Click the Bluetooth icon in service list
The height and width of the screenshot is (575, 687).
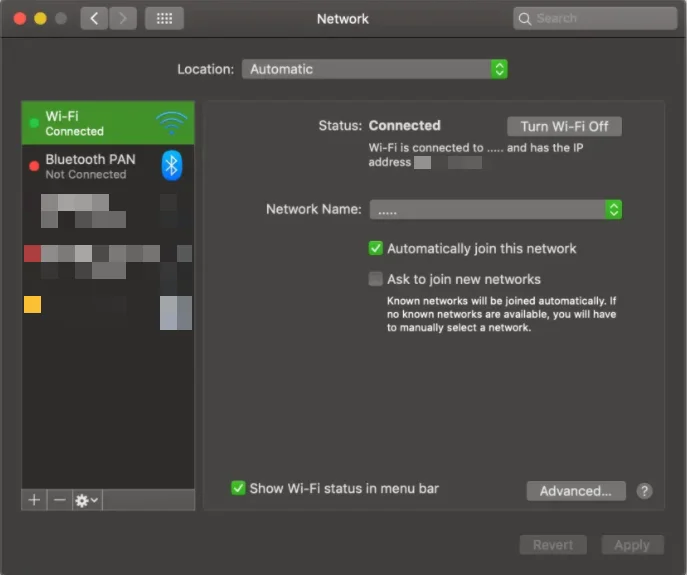pos(172,166)
